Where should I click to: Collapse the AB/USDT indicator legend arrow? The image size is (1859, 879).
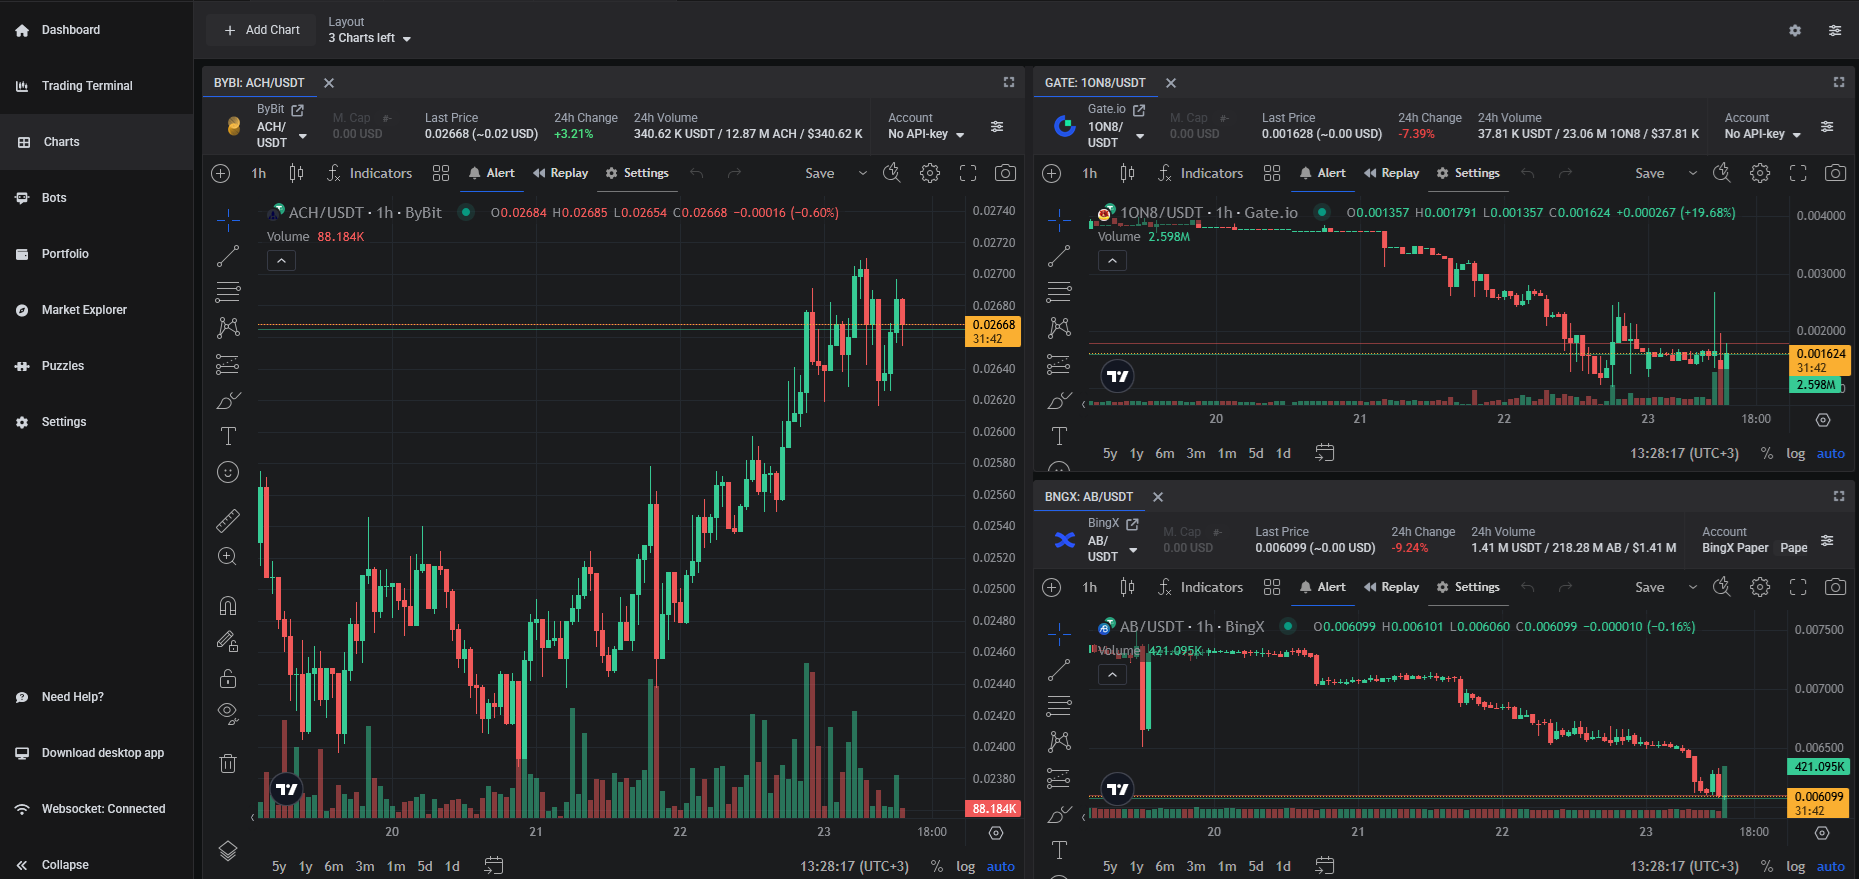tap(1112, 675)
